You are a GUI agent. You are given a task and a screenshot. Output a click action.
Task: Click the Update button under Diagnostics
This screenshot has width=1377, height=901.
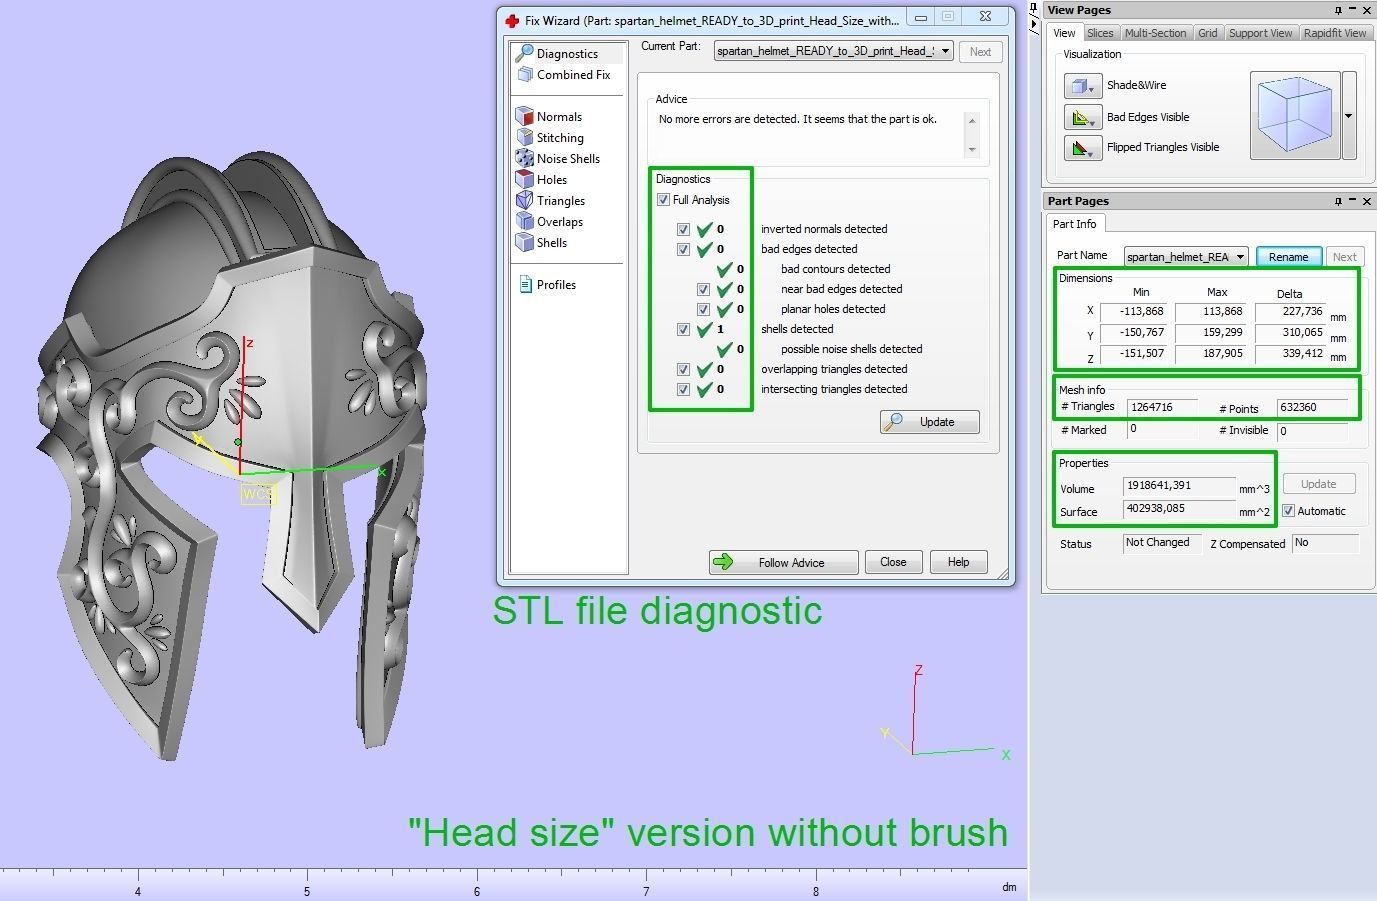tap(929, 422)
